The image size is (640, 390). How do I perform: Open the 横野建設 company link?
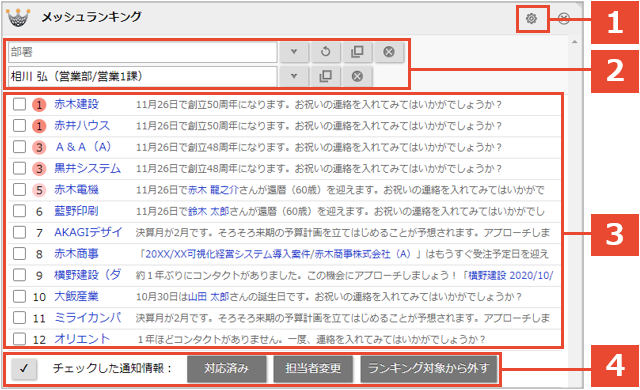tap(88, 275)
